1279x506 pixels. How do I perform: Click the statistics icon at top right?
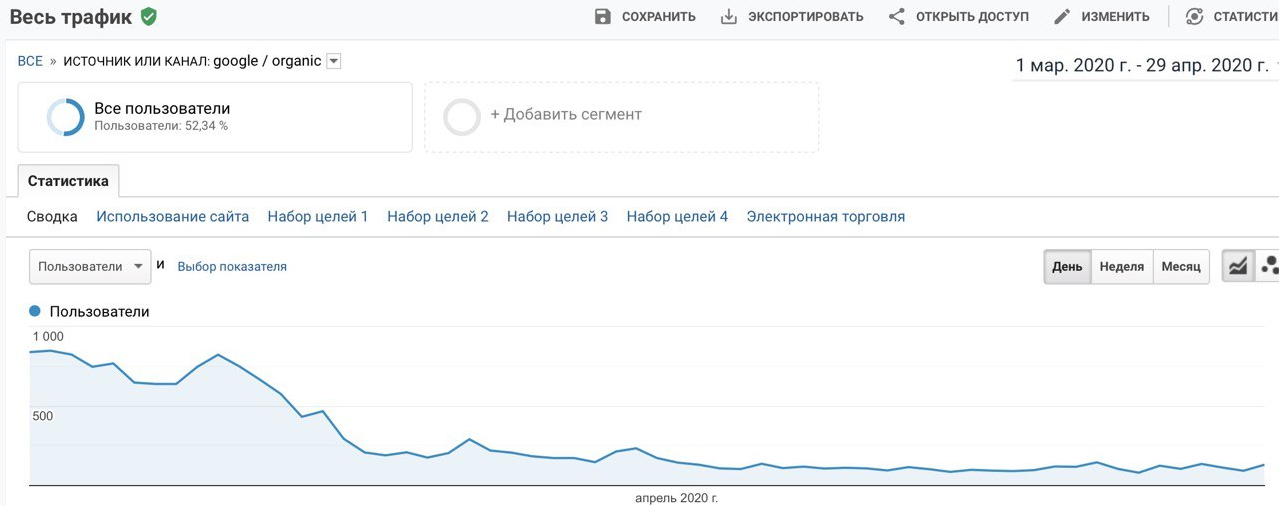pyautogui.click(x=1194, y=17)
